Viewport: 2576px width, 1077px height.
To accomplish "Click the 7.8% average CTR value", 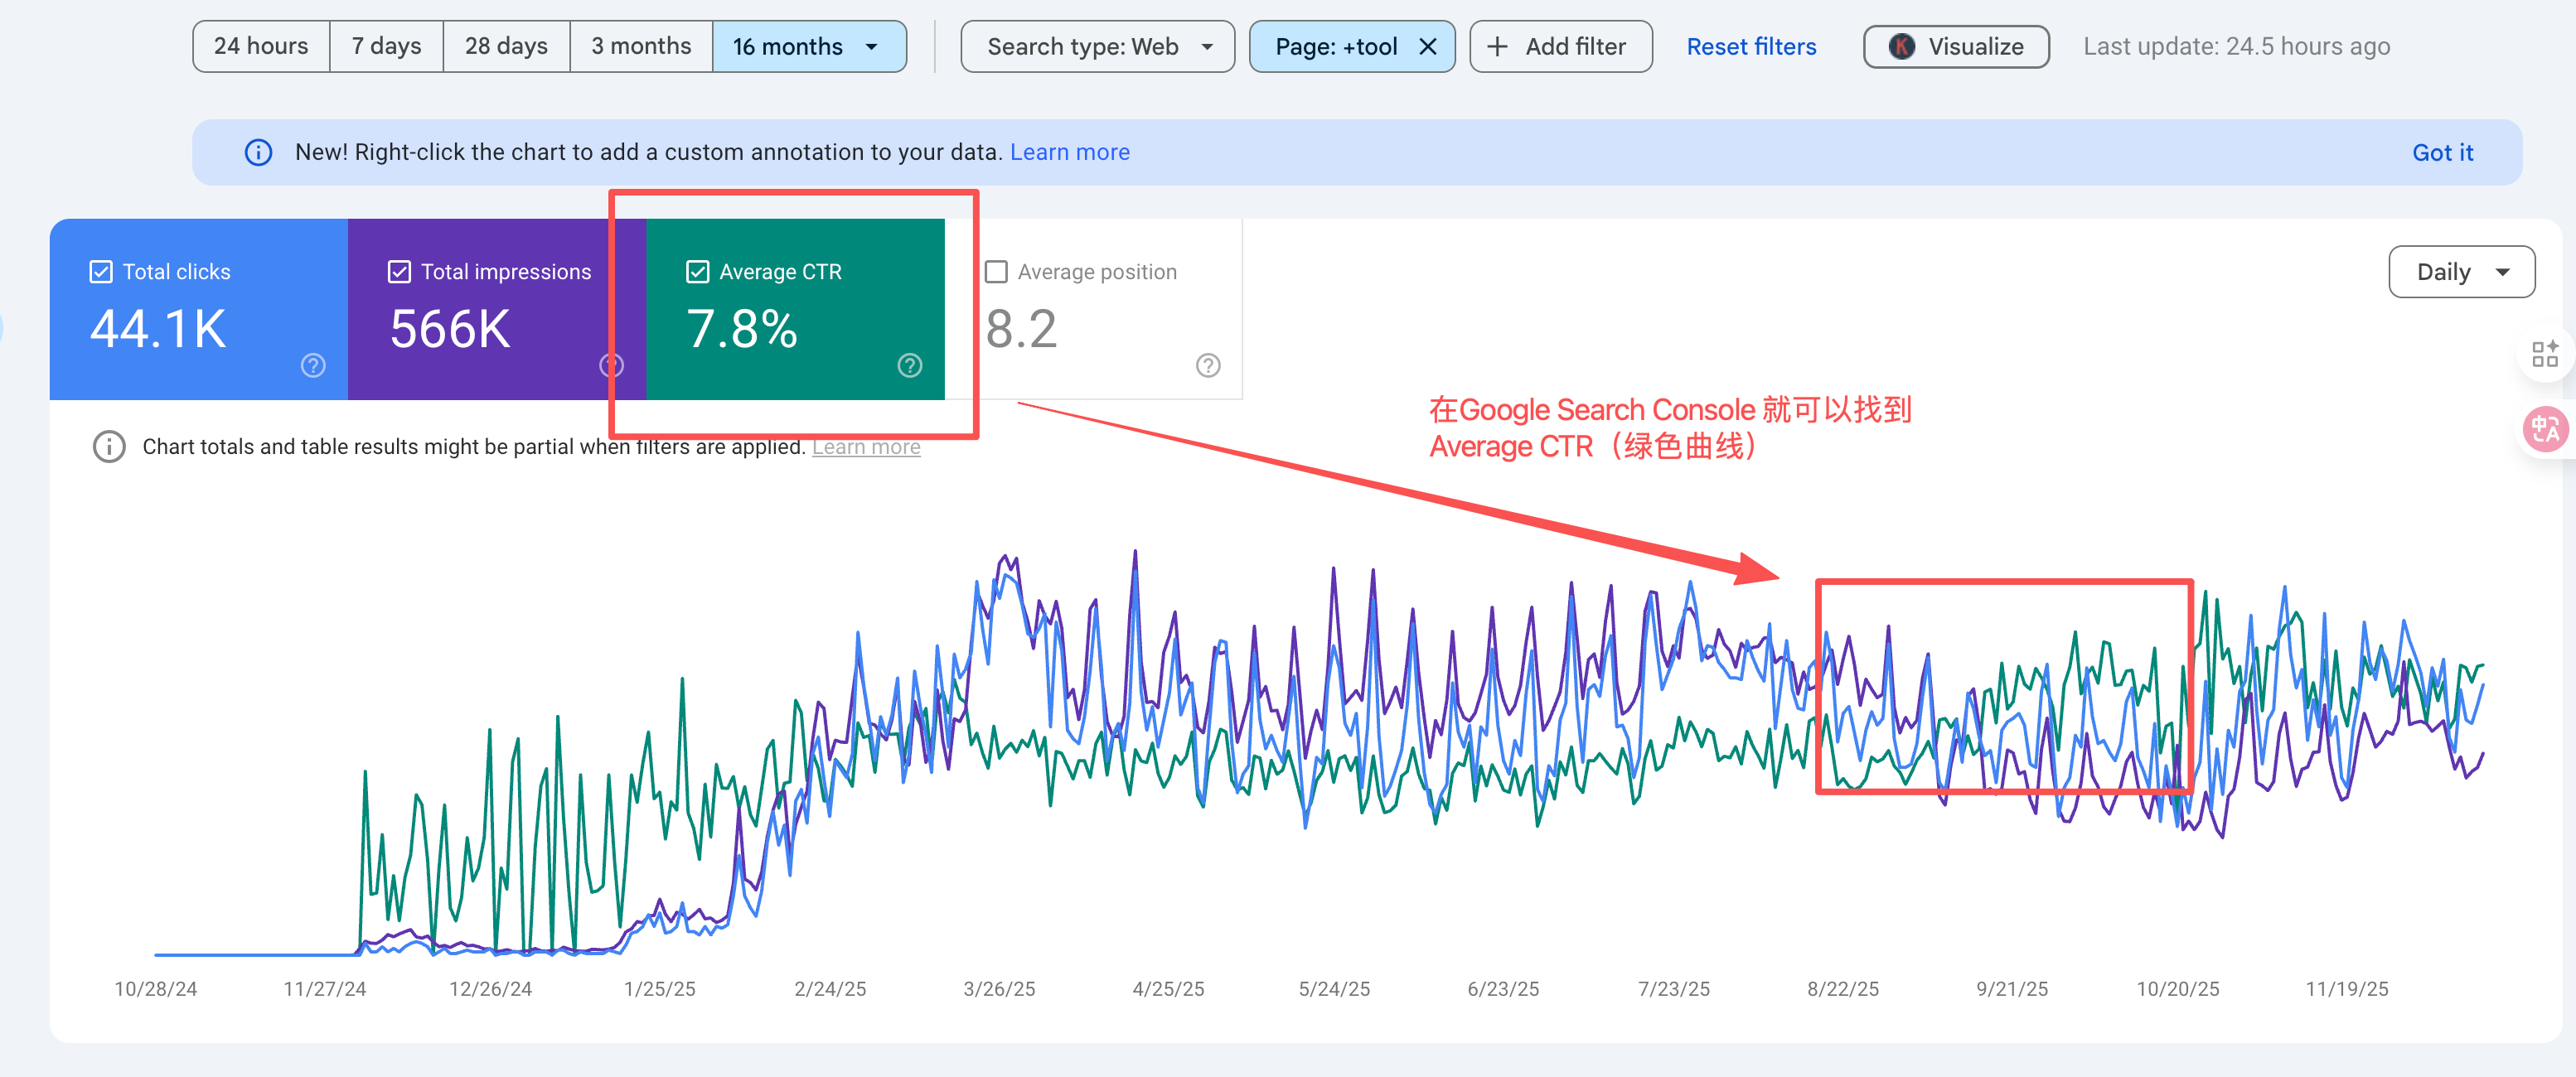I will 742,328.
